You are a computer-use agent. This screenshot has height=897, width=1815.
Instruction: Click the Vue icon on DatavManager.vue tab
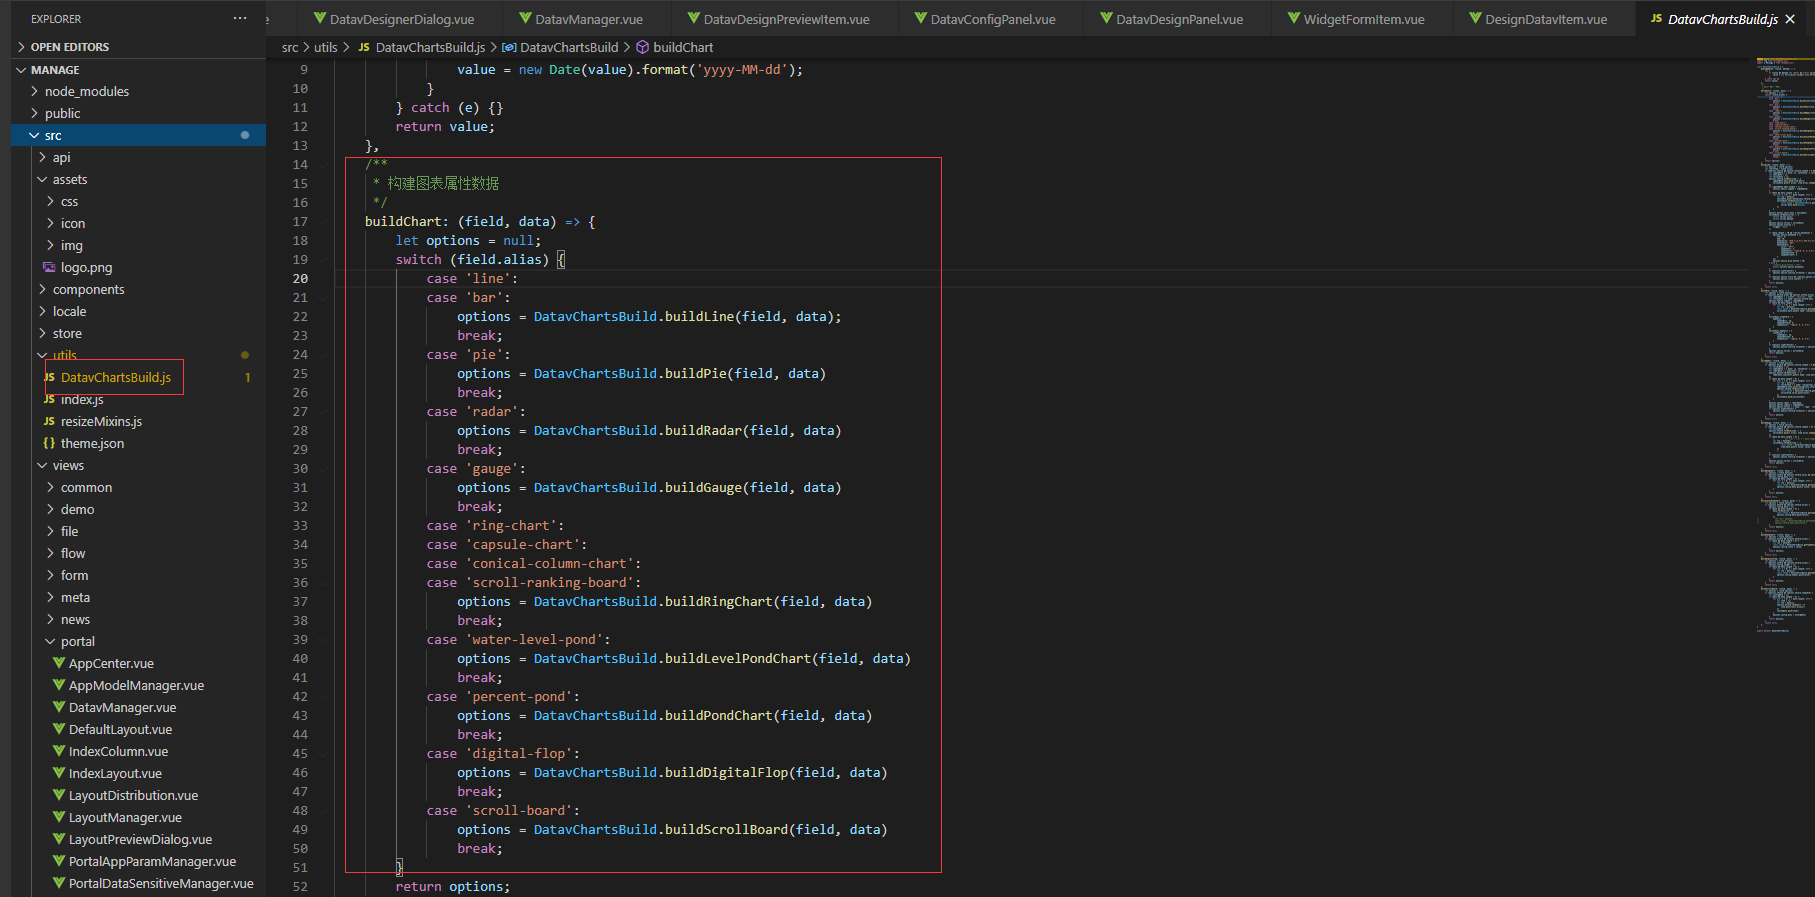525,19
